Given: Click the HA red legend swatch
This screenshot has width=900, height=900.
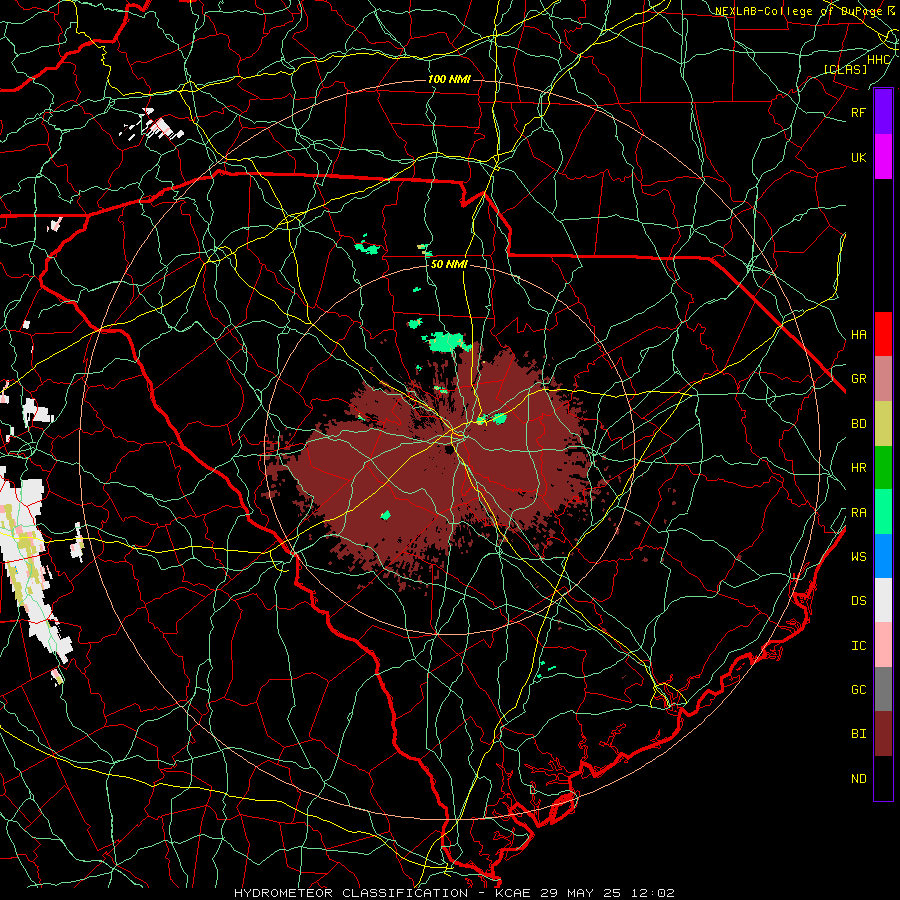Looking at the screenshot, I should [883, 334].
